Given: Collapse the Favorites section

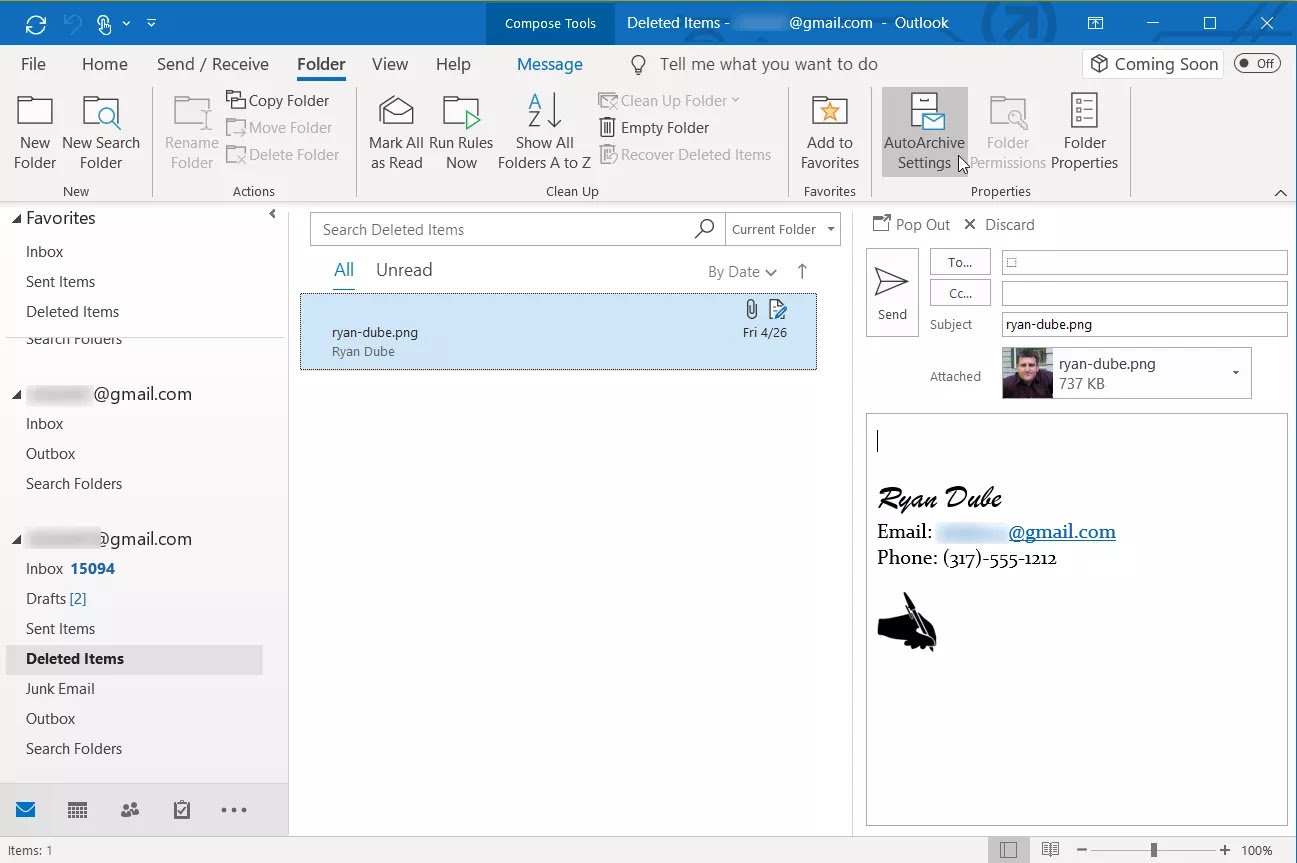Looking at the screenshot, I should click(16, 219).
